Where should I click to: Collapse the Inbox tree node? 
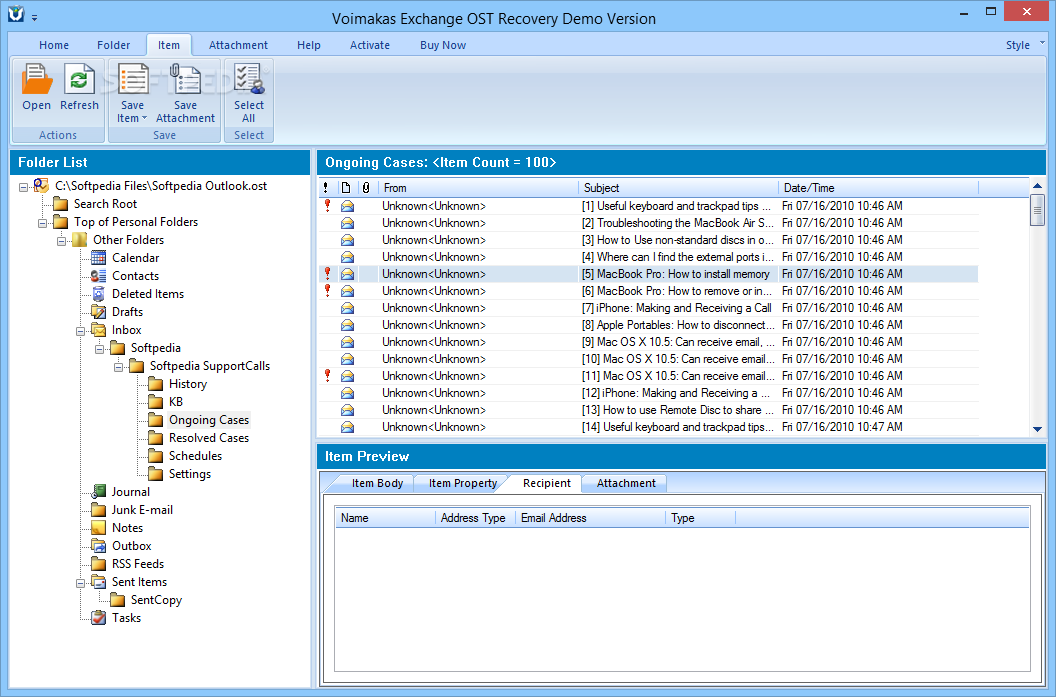[x=80, y=331]
